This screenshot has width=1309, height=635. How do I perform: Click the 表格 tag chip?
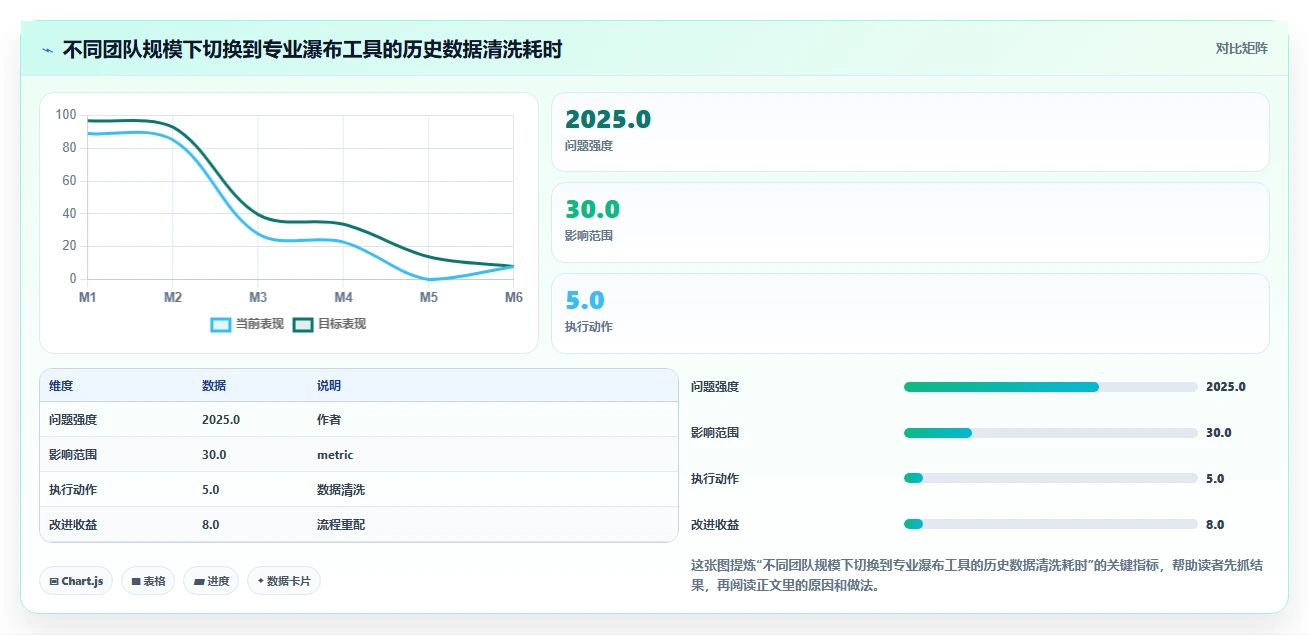coord(148,581)
